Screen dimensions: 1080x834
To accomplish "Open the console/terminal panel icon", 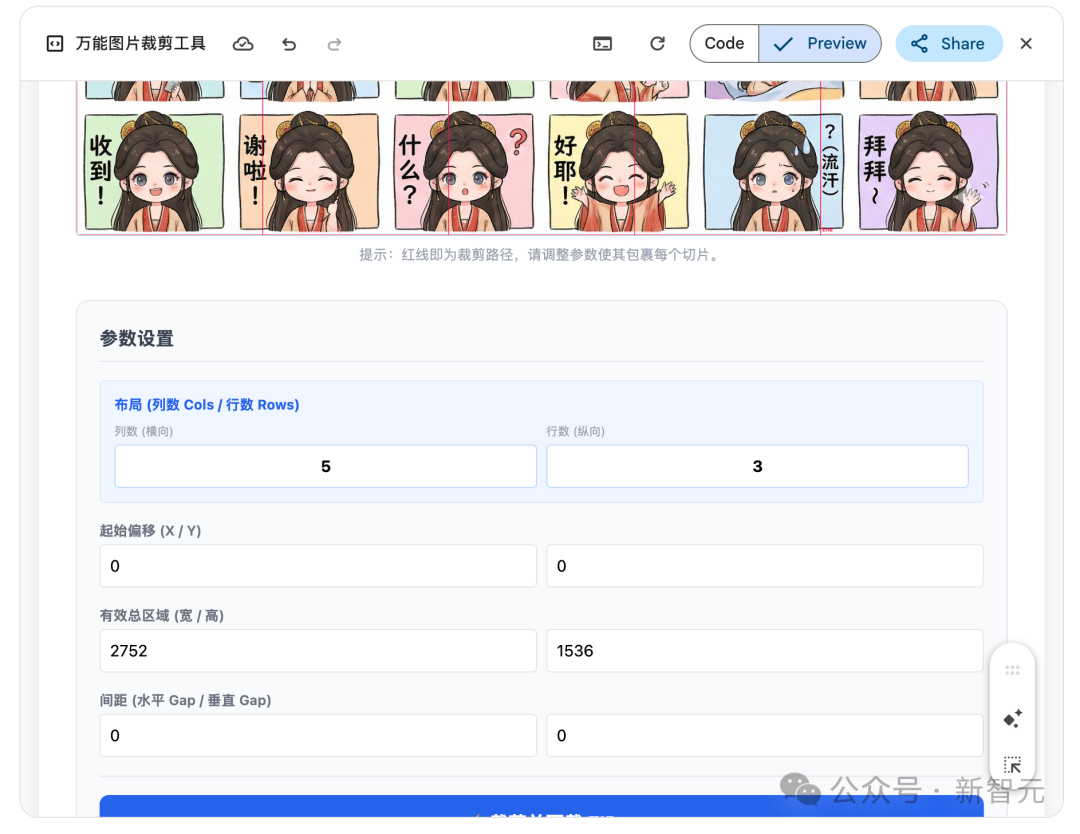I will 602,43.
